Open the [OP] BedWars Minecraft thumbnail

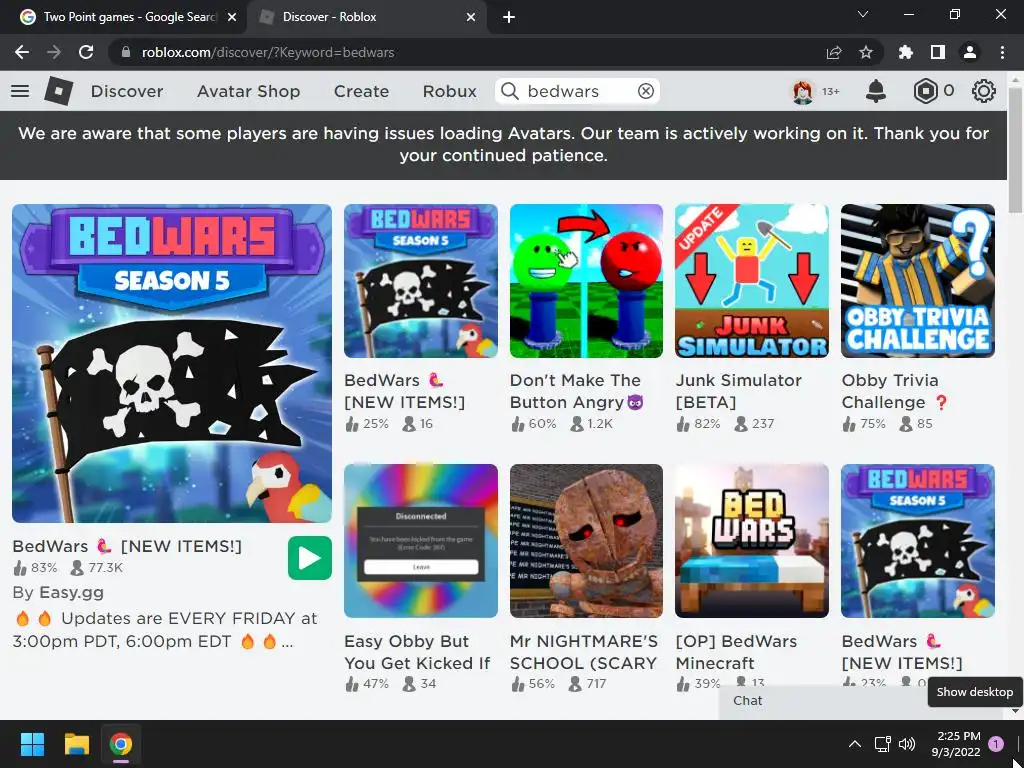(752, 541)
